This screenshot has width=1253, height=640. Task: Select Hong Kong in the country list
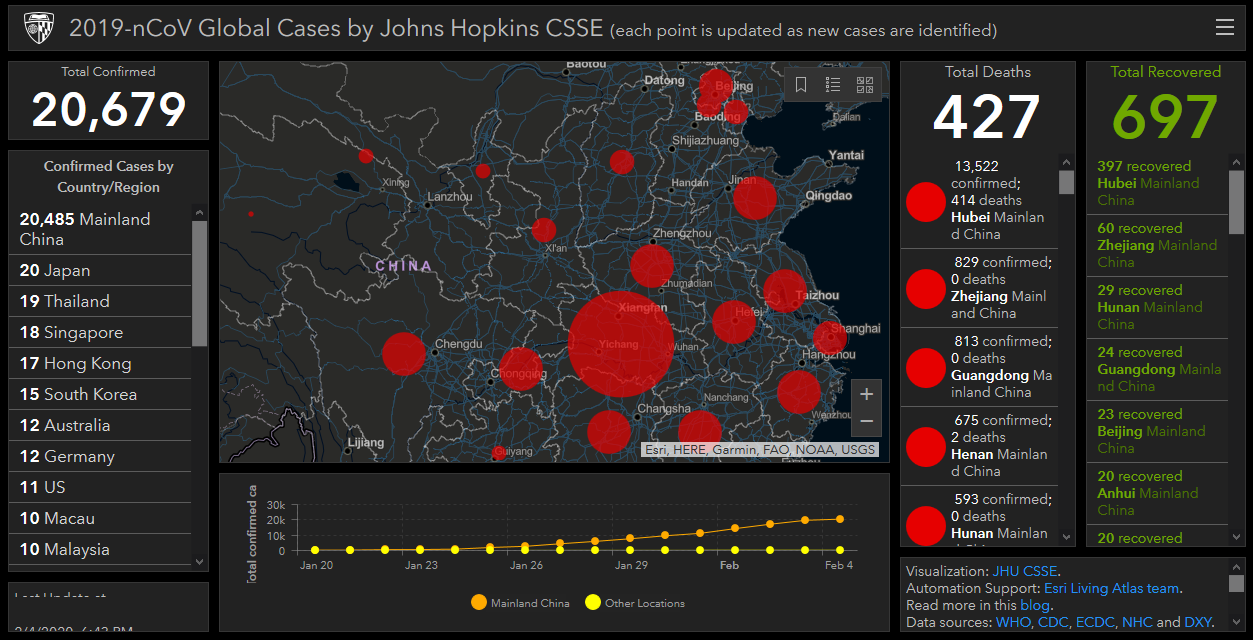100,363
